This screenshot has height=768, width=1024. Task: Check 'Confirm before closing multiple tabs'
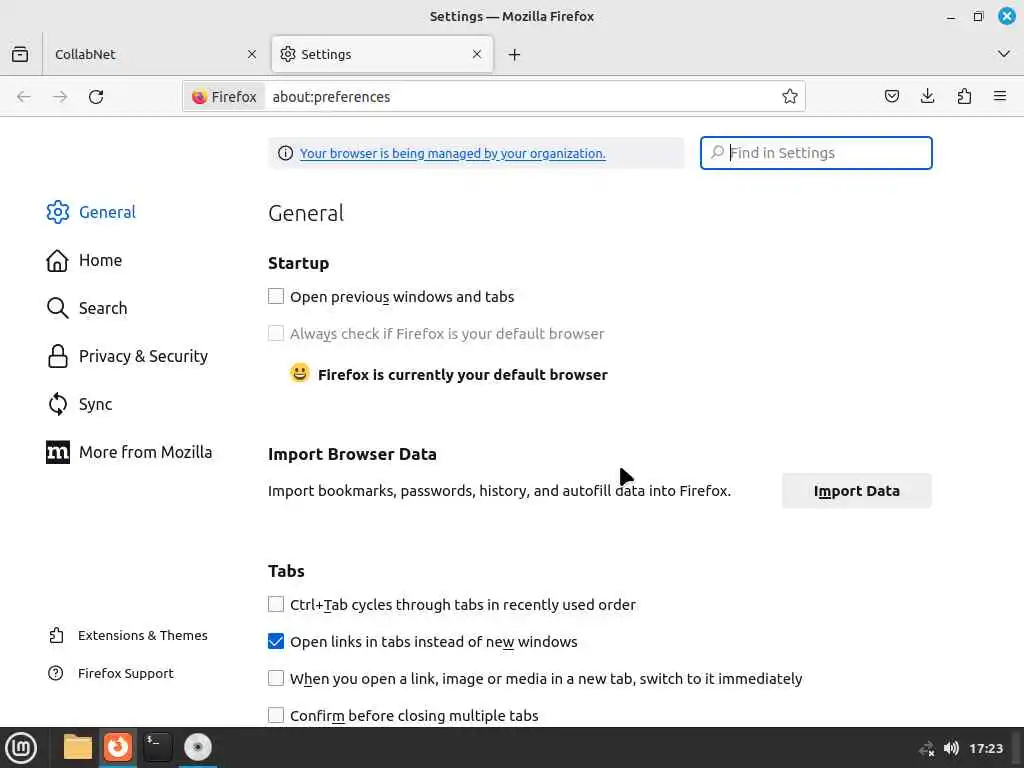[x=276, y=715]
